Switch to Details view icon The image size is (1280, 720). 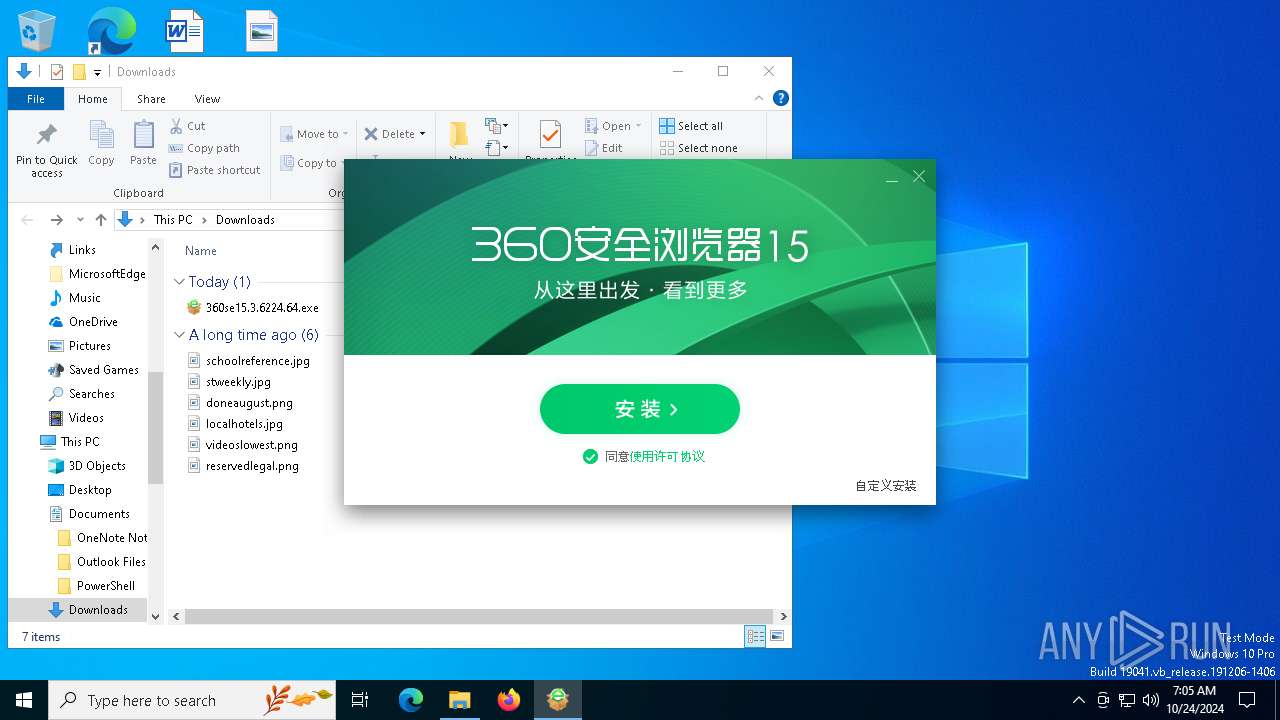[x=756, y=636]
